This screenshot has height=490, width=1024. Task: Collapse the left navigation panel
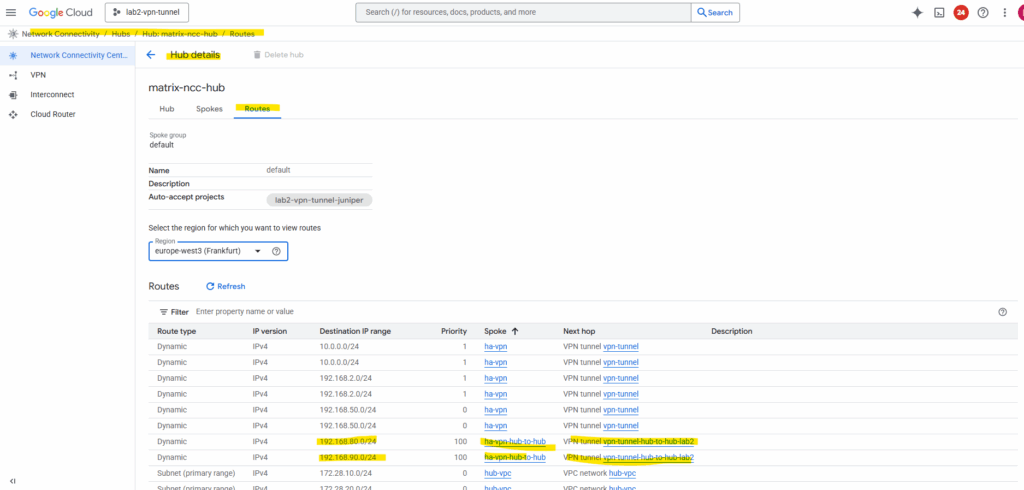(12, 481)
